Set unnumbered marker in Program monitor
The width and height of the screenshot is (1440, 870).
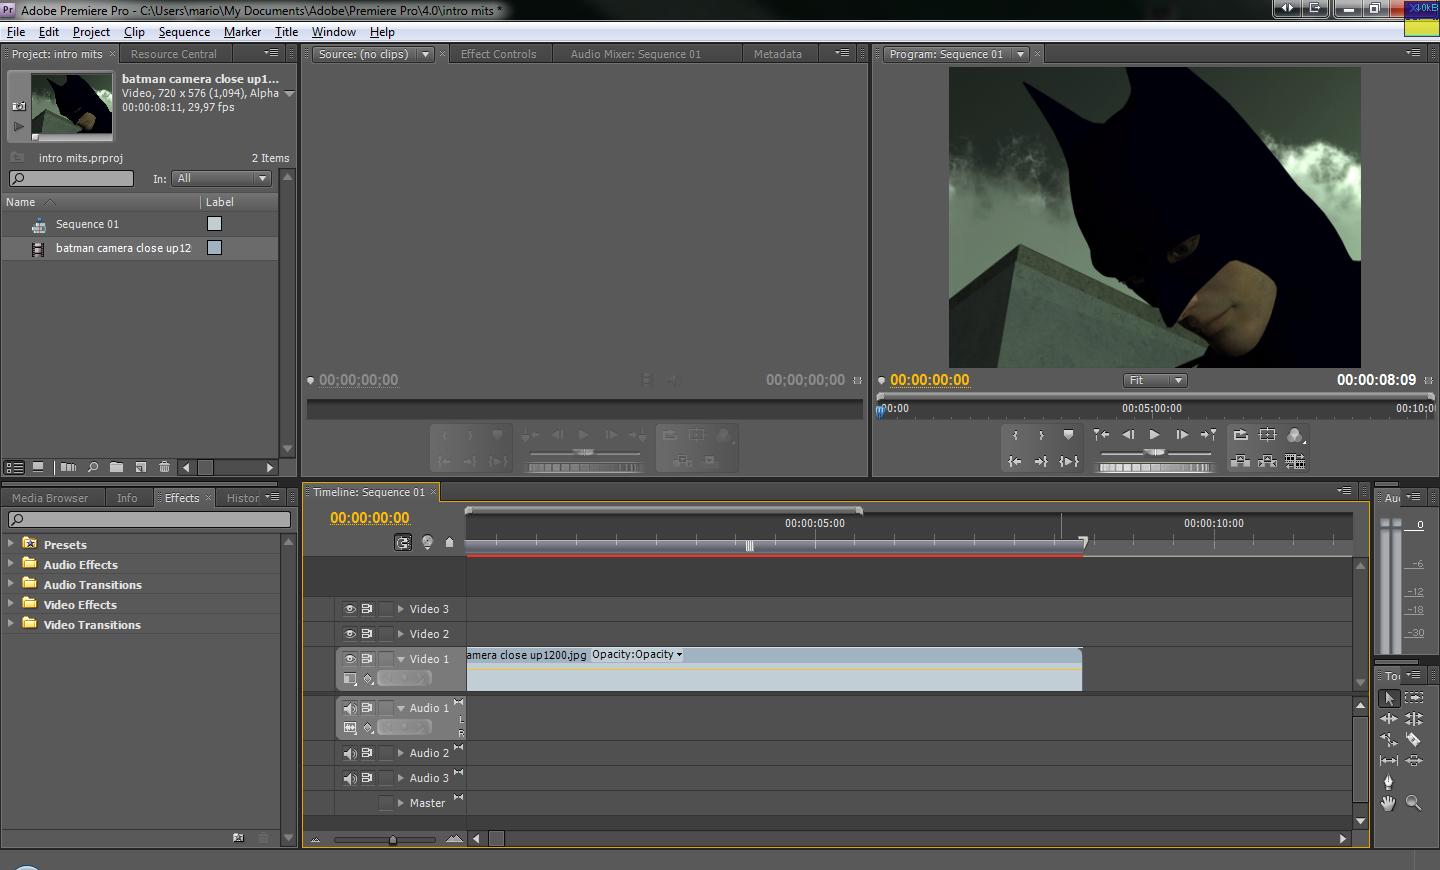[x=1068, y=435]
